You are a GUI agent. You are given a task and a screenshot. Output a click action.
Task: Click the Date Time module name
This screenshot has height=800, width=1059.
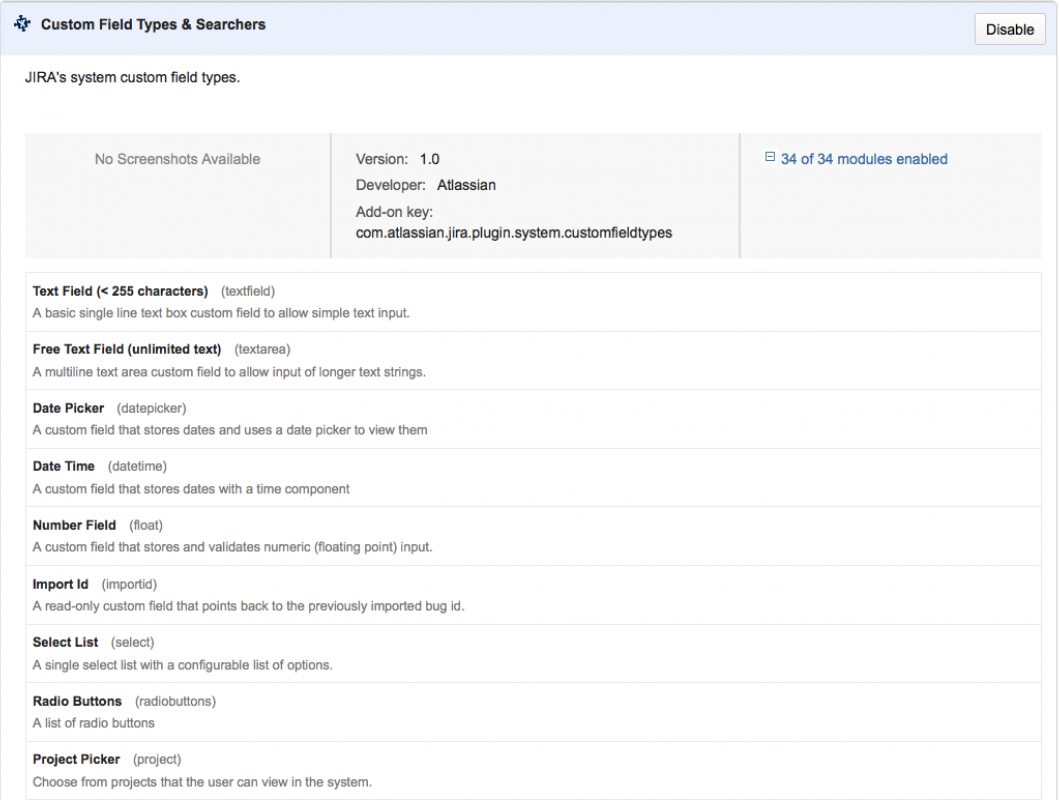64,466
